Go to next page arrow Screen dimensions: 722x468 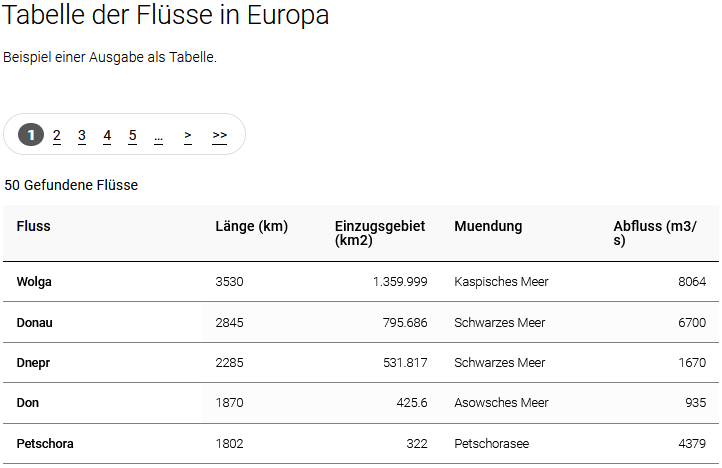pos(187,135)
